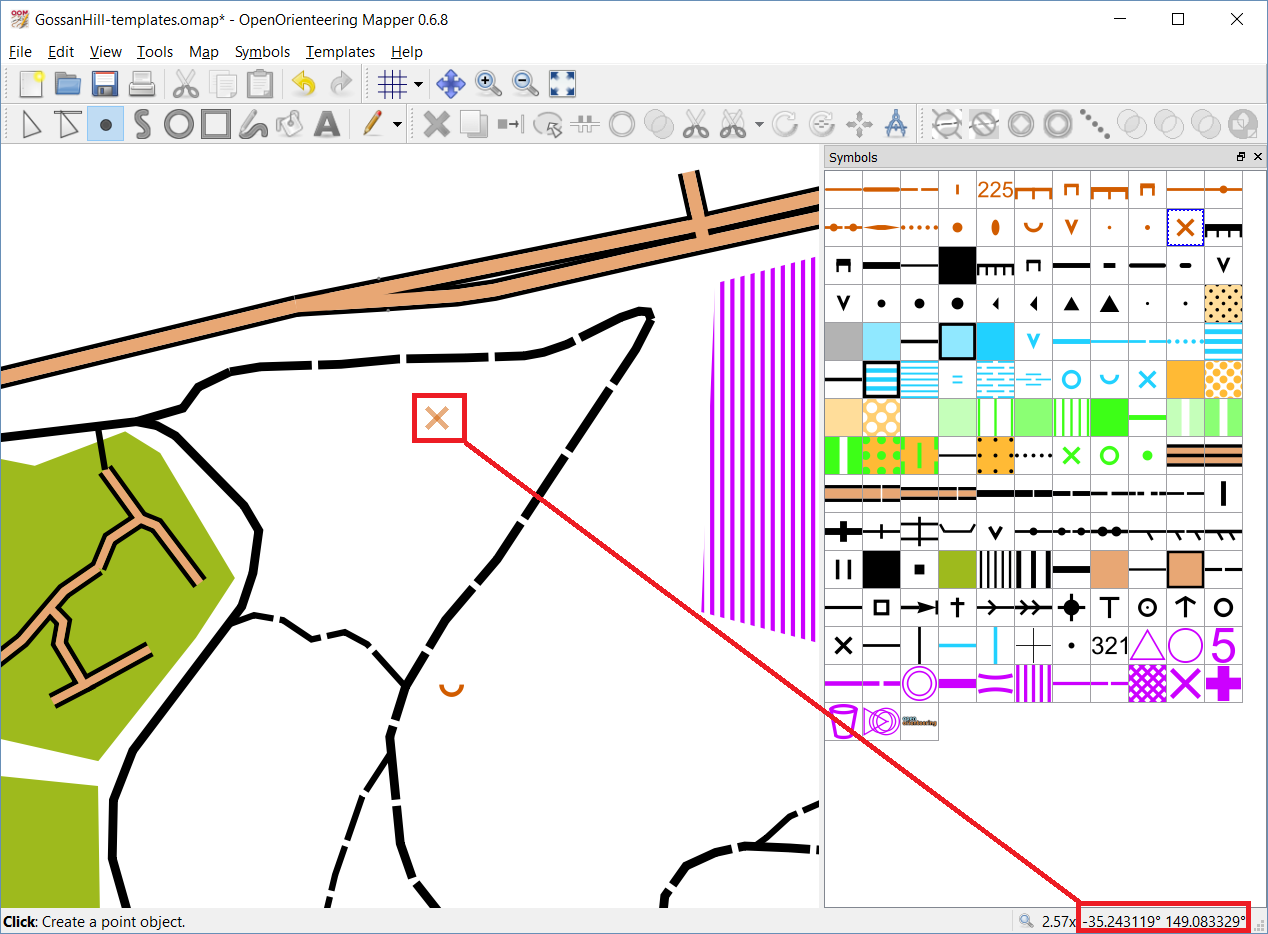Open the cut hole tool dropdown arrow
Image resolution: width=1268 pixels, height=934 pixels.
[760, 125]
